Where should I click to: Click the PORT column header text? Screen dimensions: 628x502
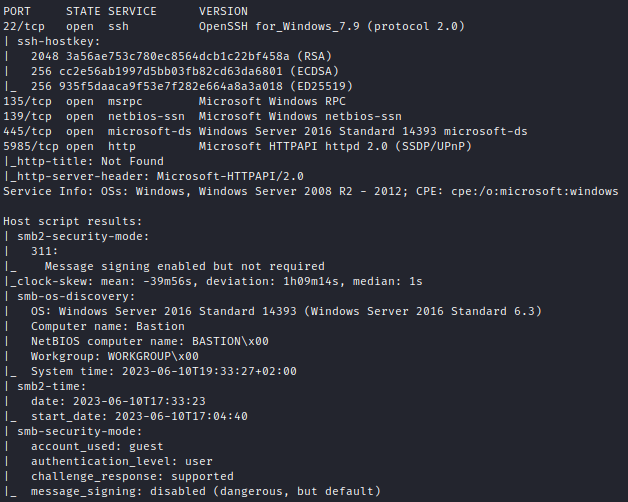click(17, 11)
